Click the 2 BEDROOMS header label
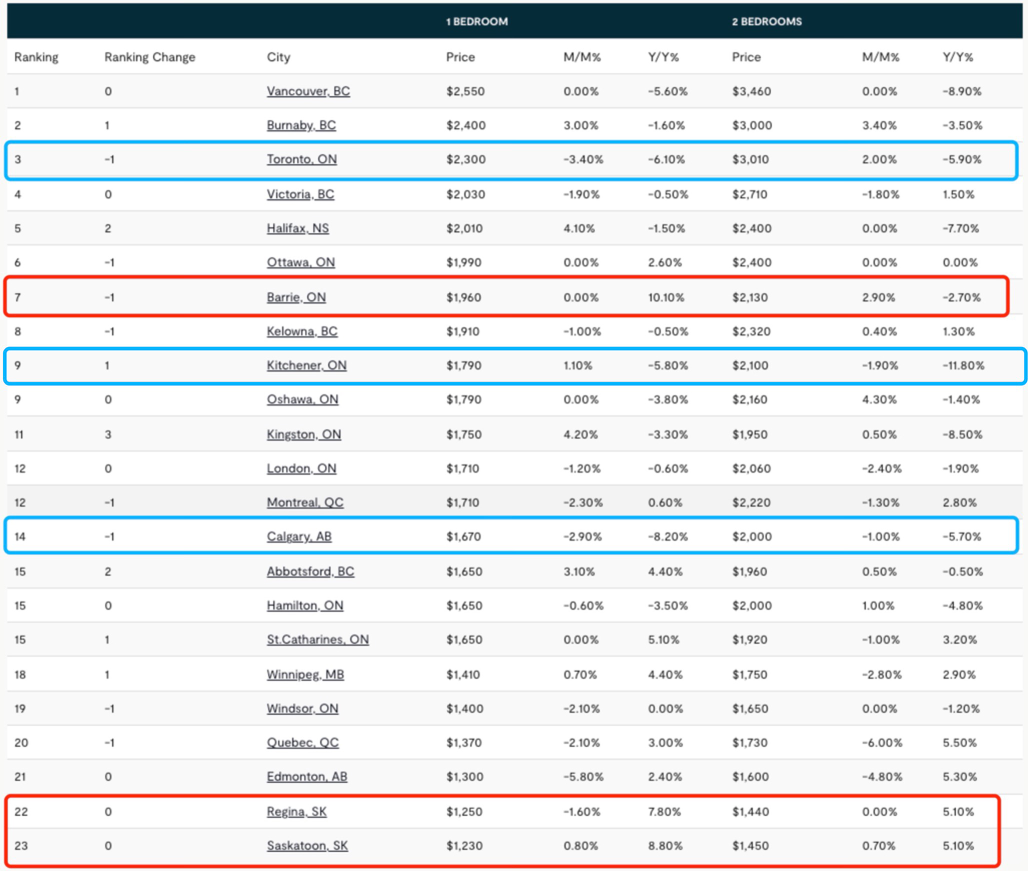Viewport: 1028px width, 871px height. [x=766, y=21]
